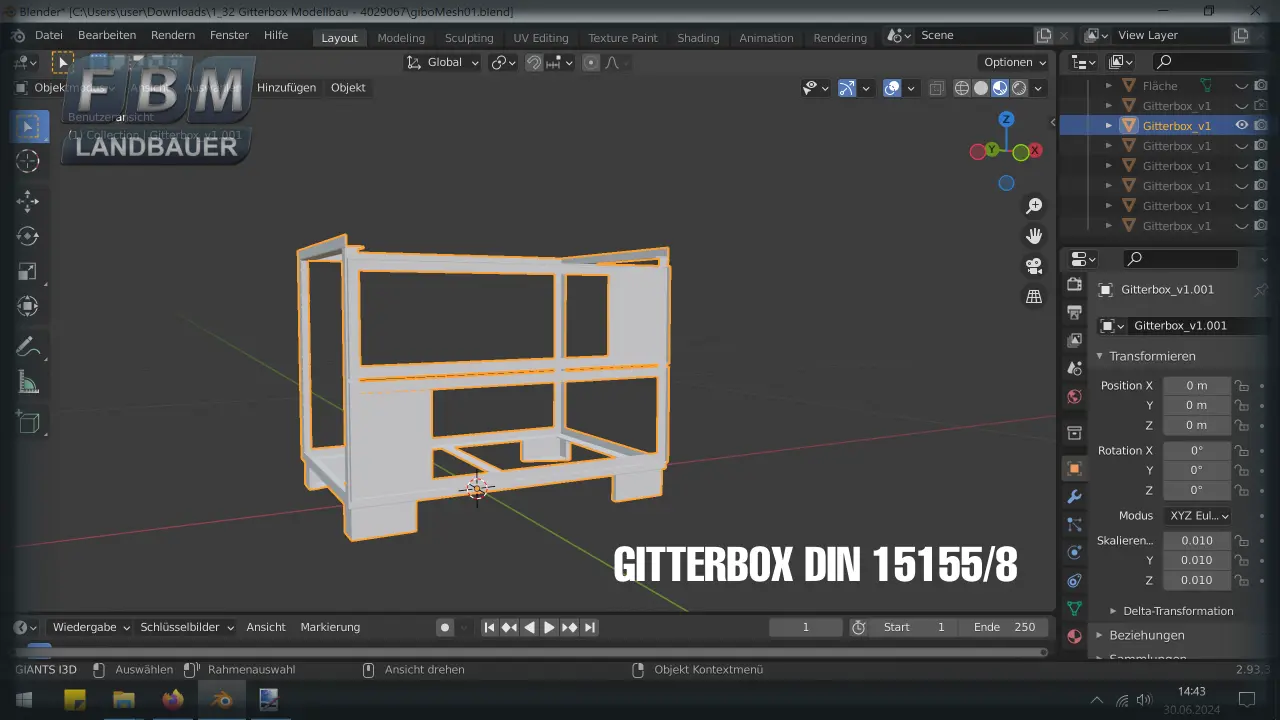Click the Skalieren X value field
The width and height of the screenshot is (1280, 720).
[x=1196, y=541]
